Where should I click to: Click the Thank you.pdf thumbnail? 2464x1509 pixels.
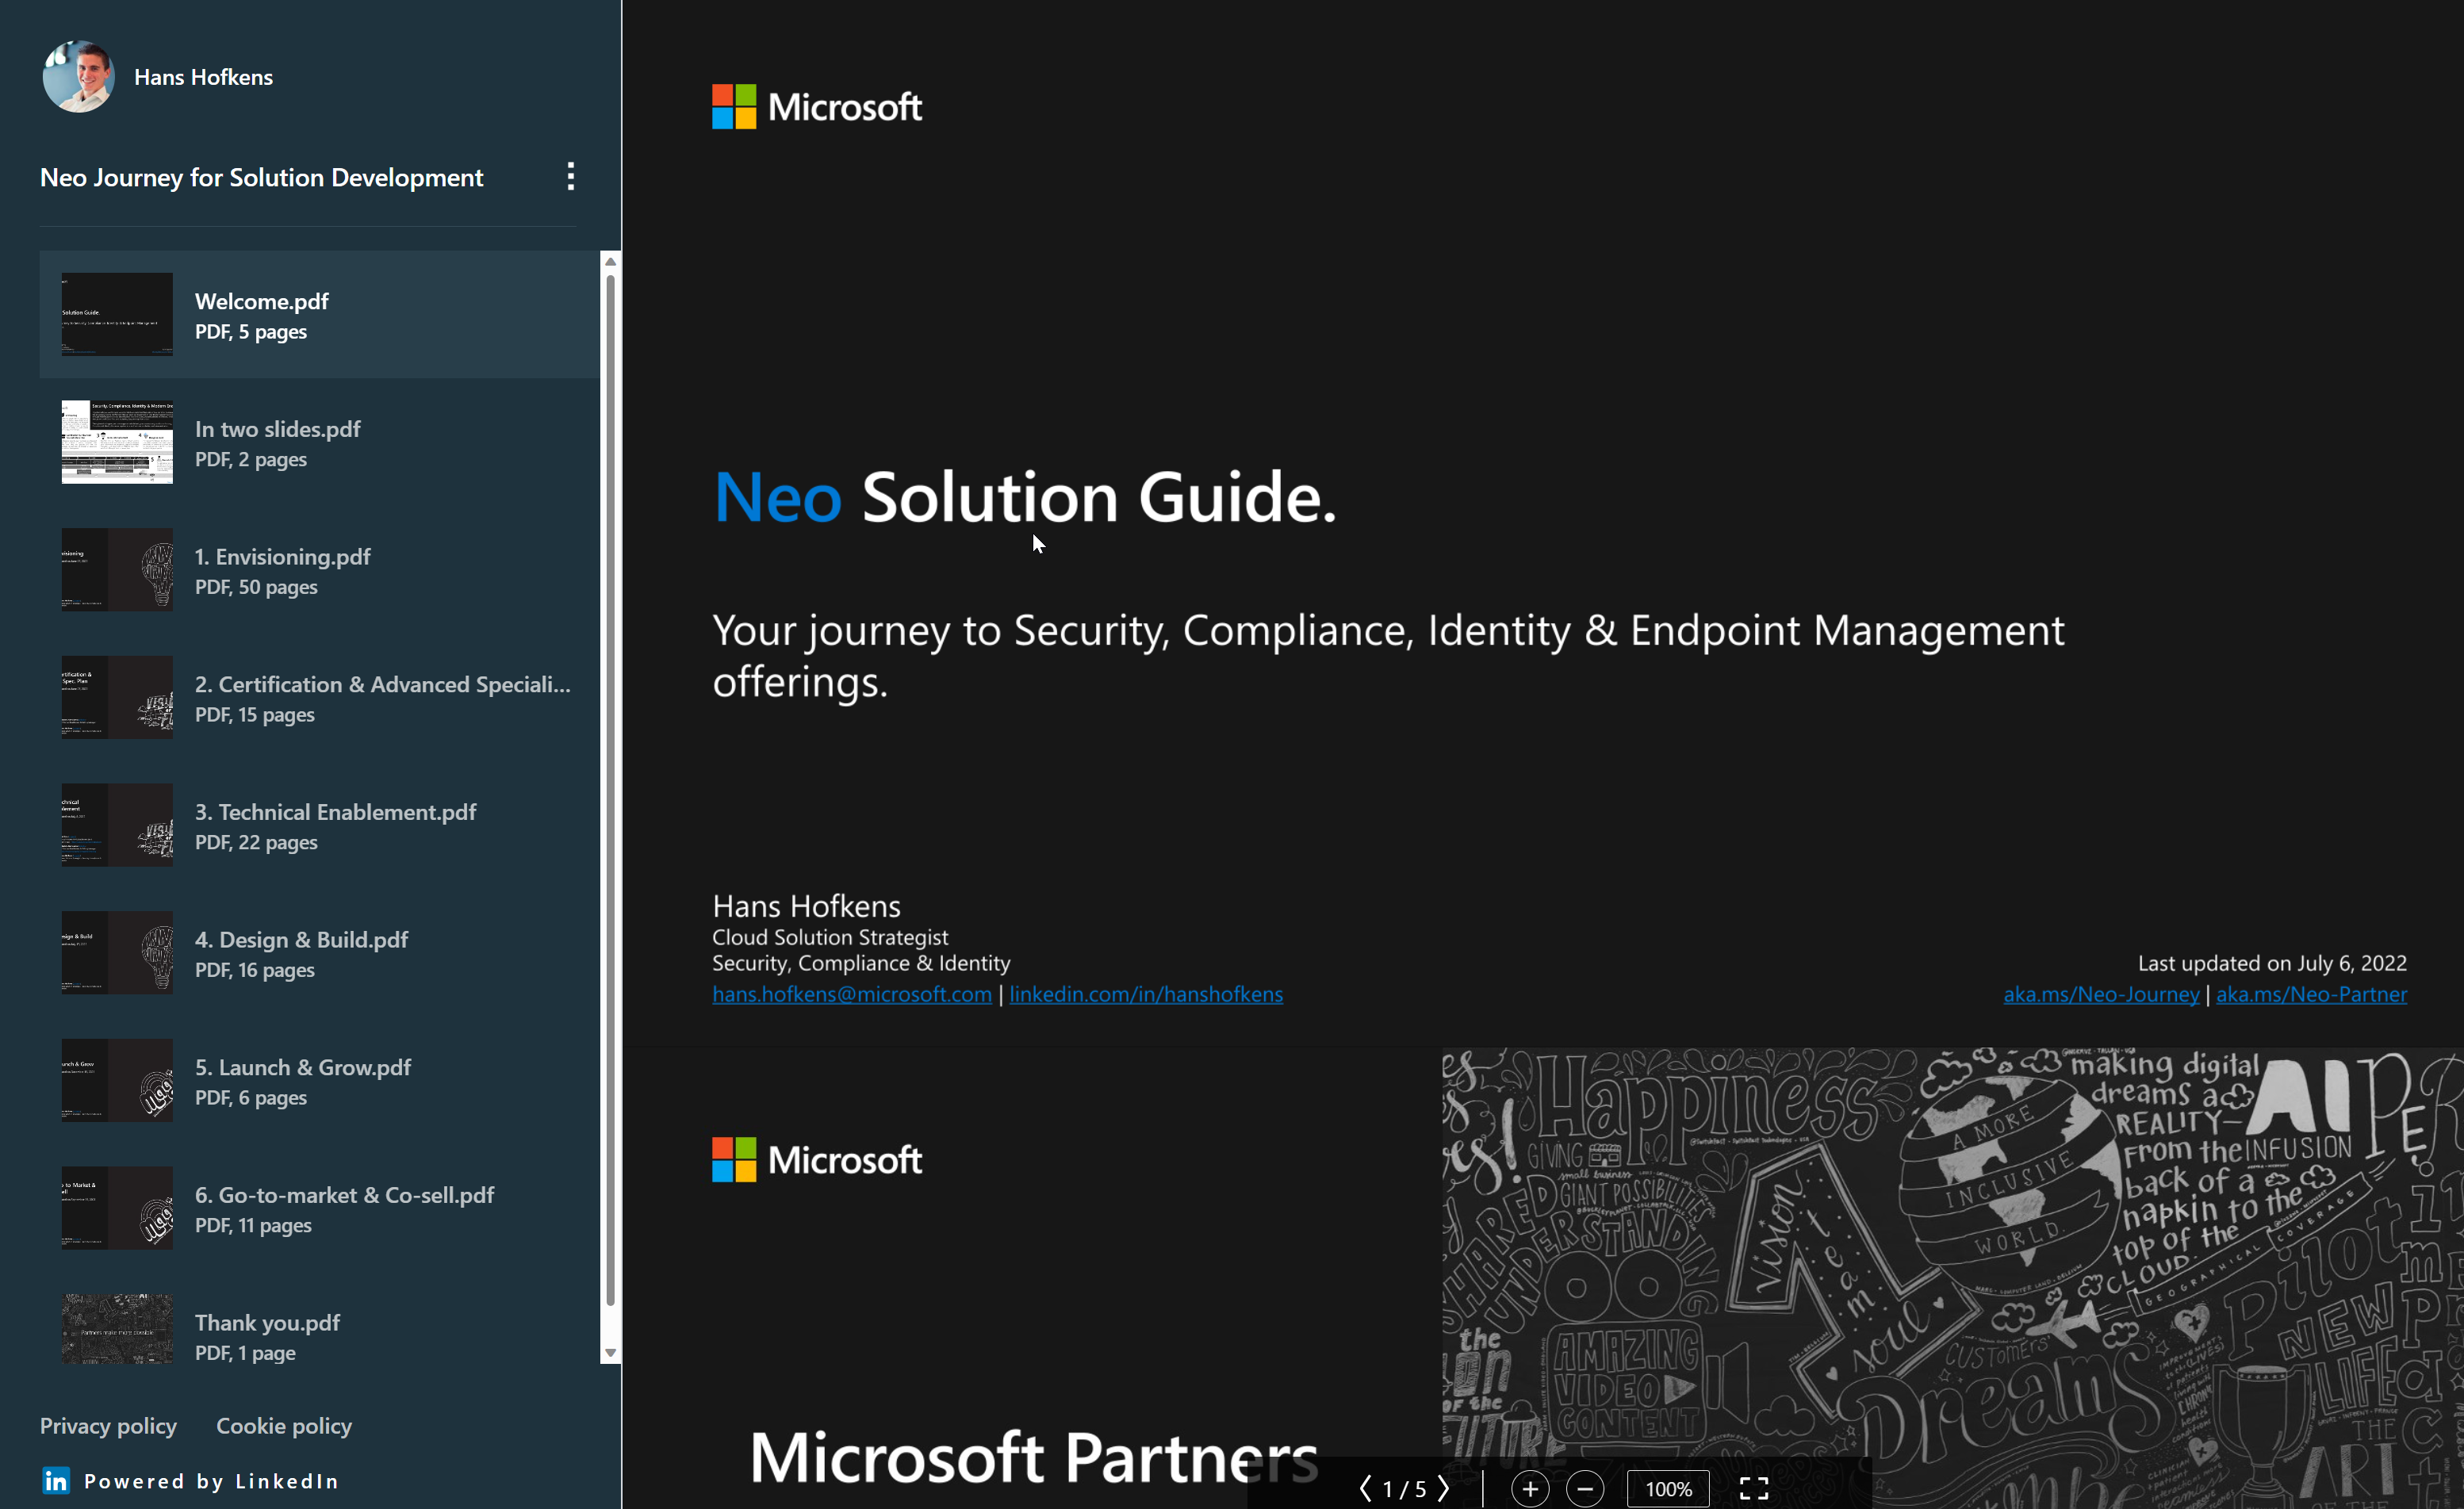point(117,1329)
